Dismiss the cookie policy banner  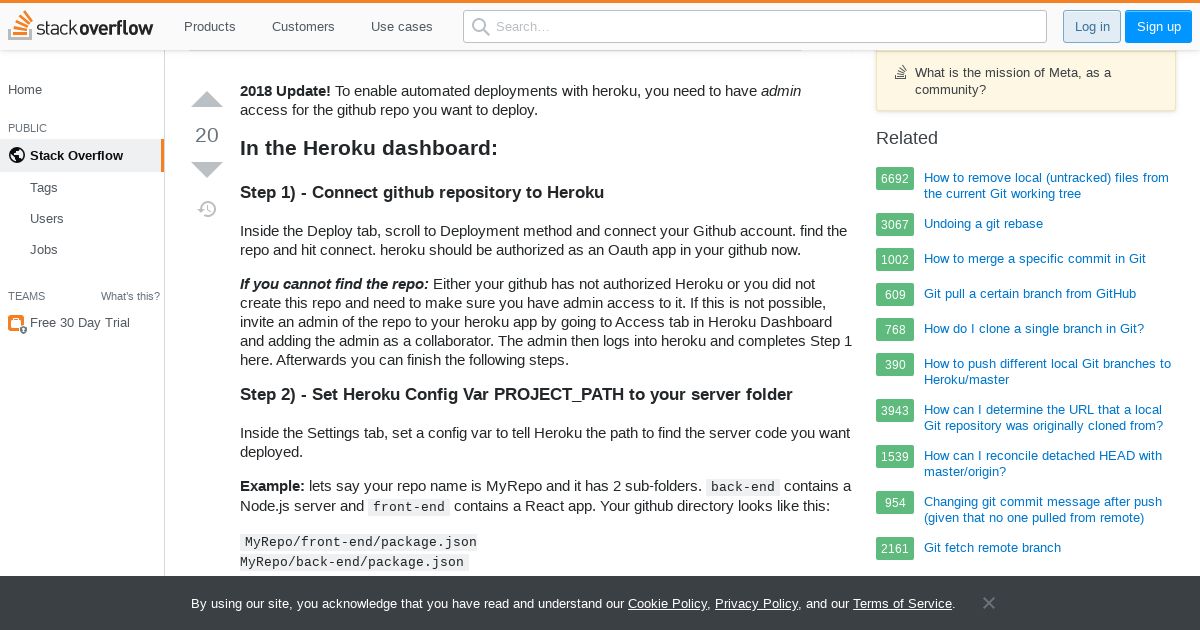[x=988, y=603]
